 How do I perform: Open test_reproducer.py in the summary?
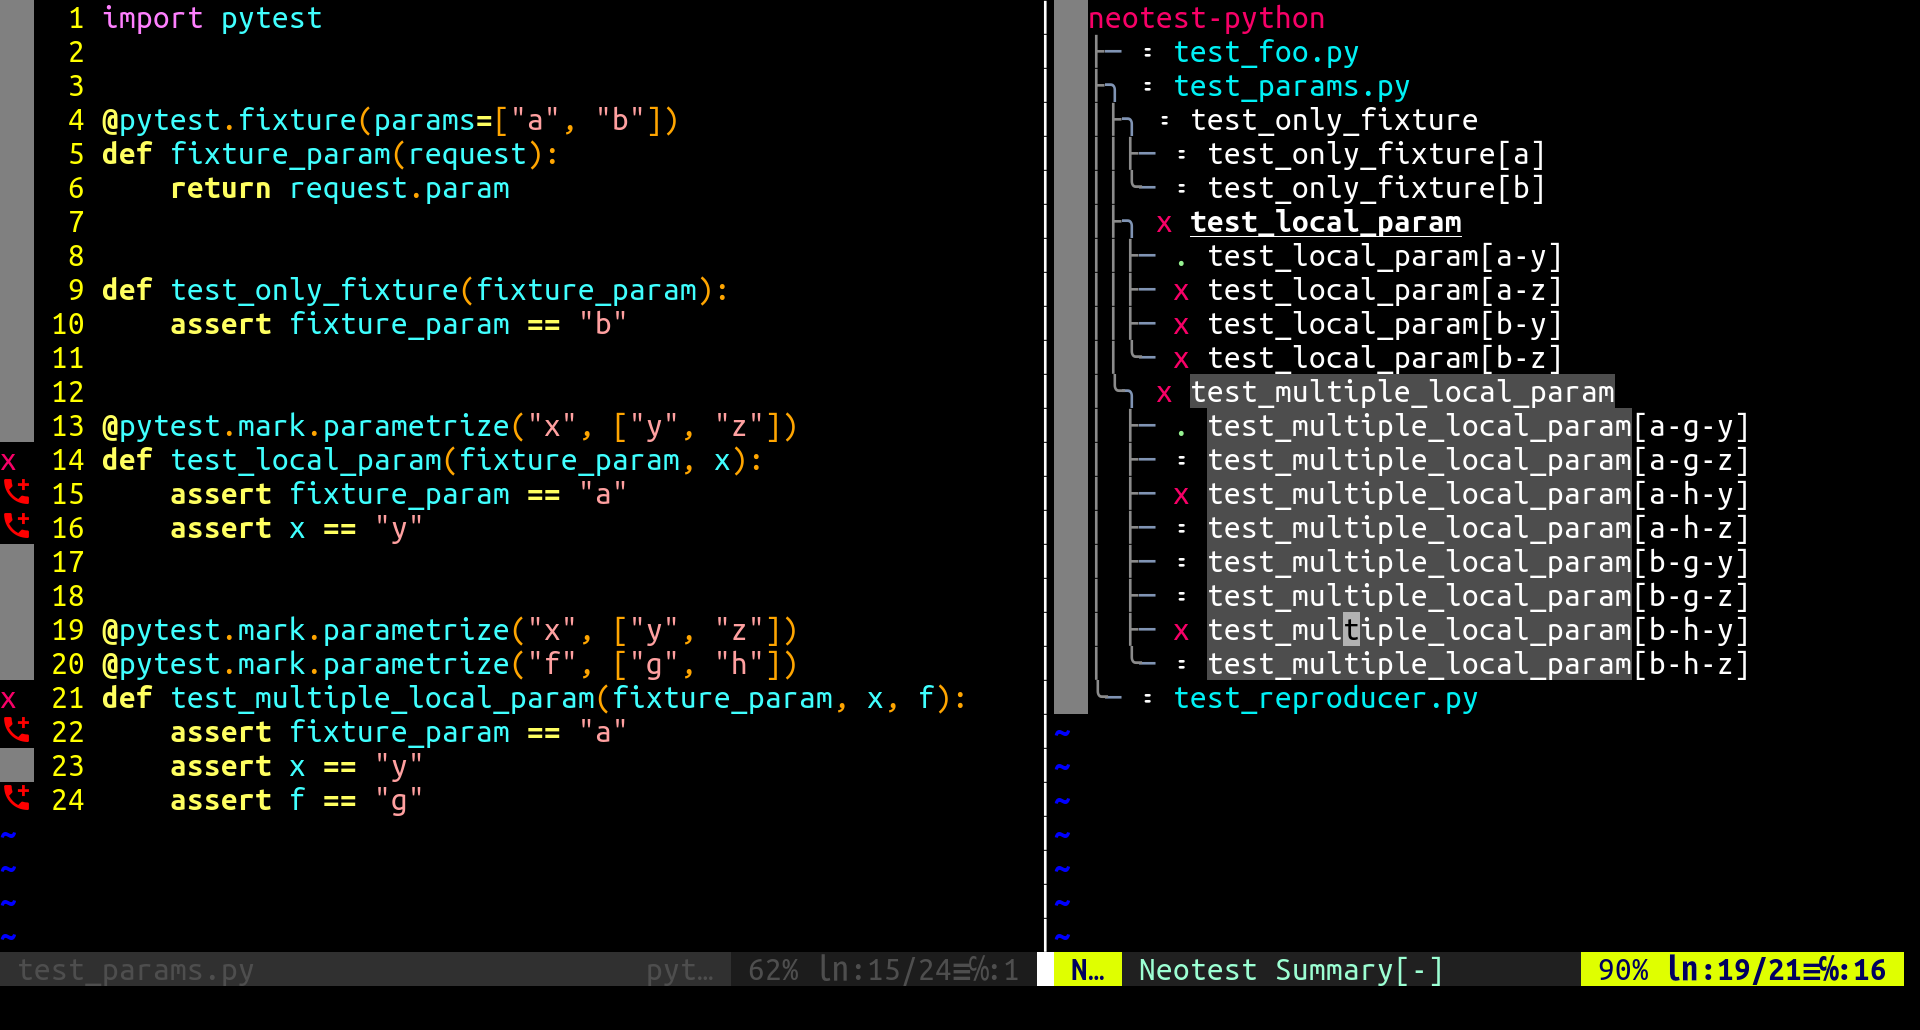point(1325,698)
